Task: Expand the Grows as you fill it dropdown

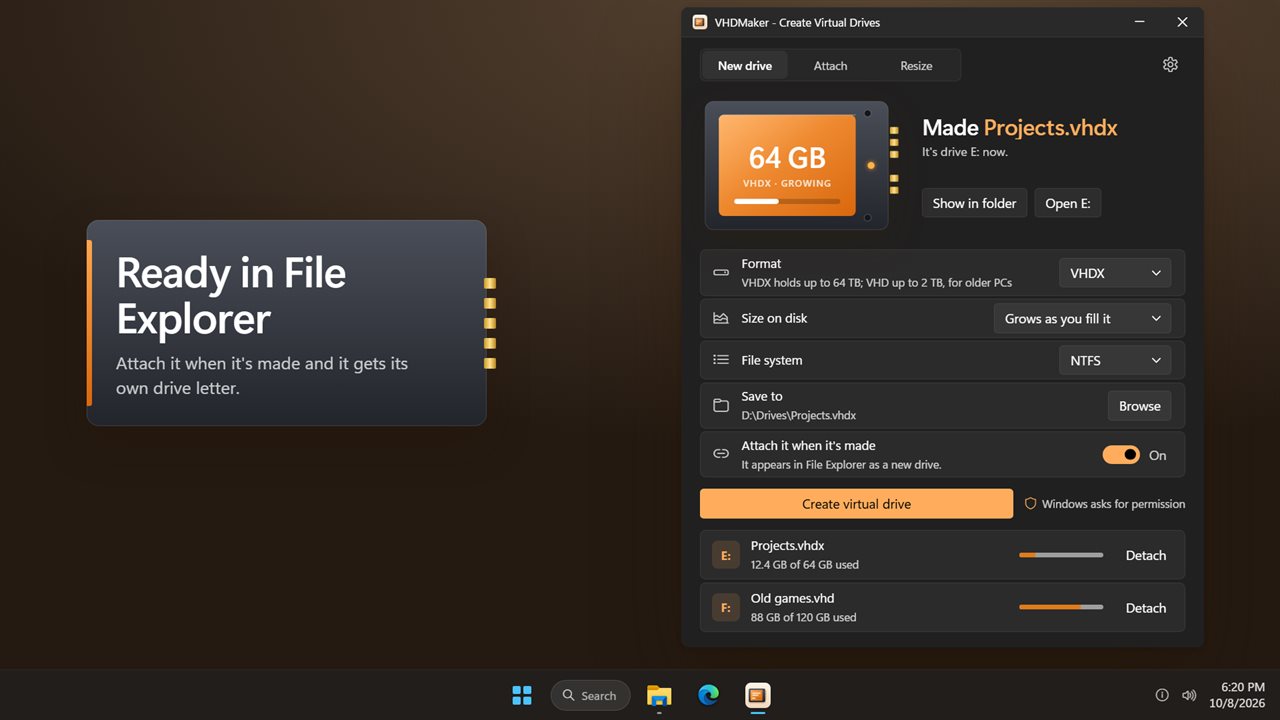Action: coord(1082,319)
